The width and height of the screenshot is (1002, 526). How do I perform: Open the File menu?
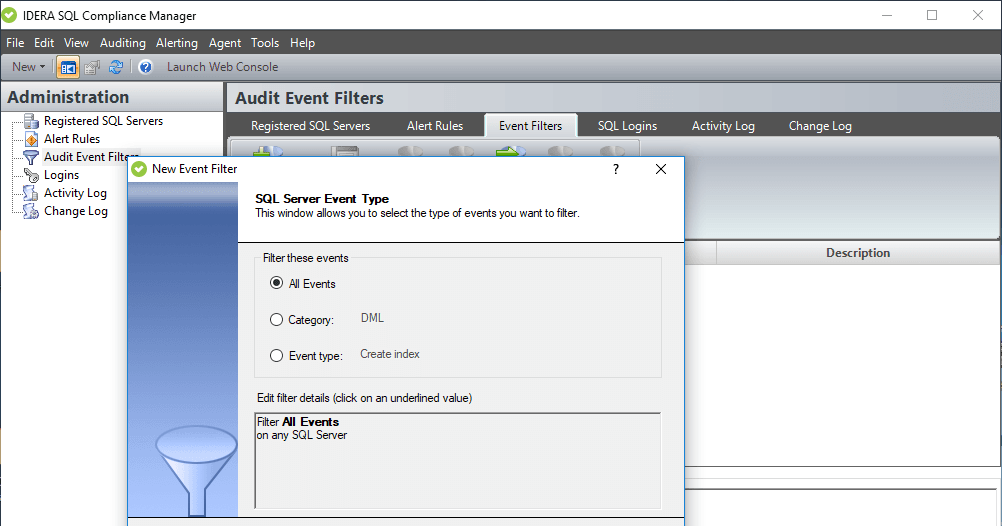coord(15,43)
